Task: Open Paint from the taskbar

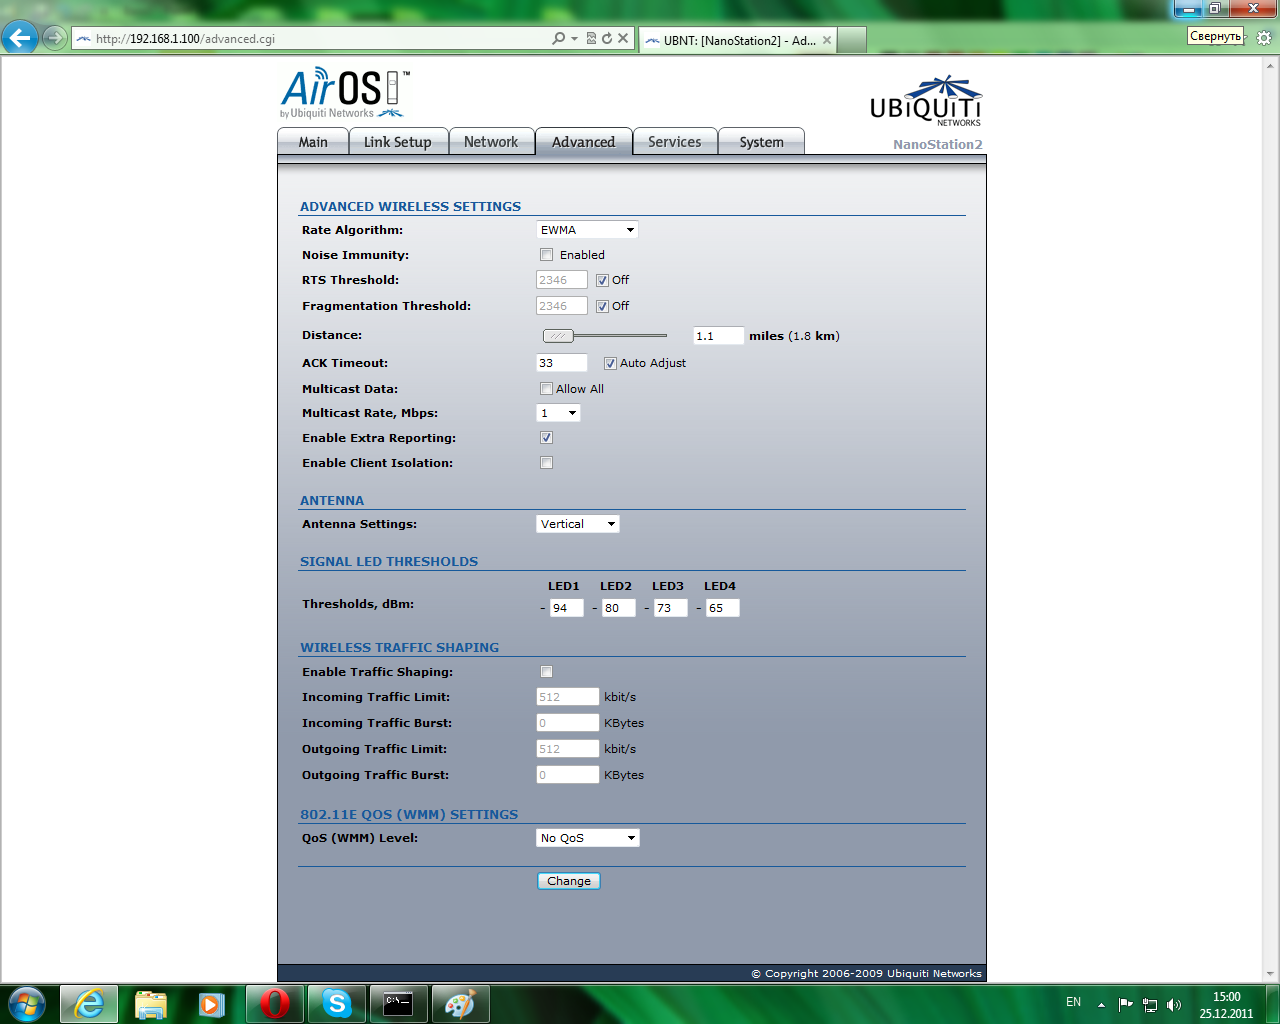Action: pos(461,1004)
